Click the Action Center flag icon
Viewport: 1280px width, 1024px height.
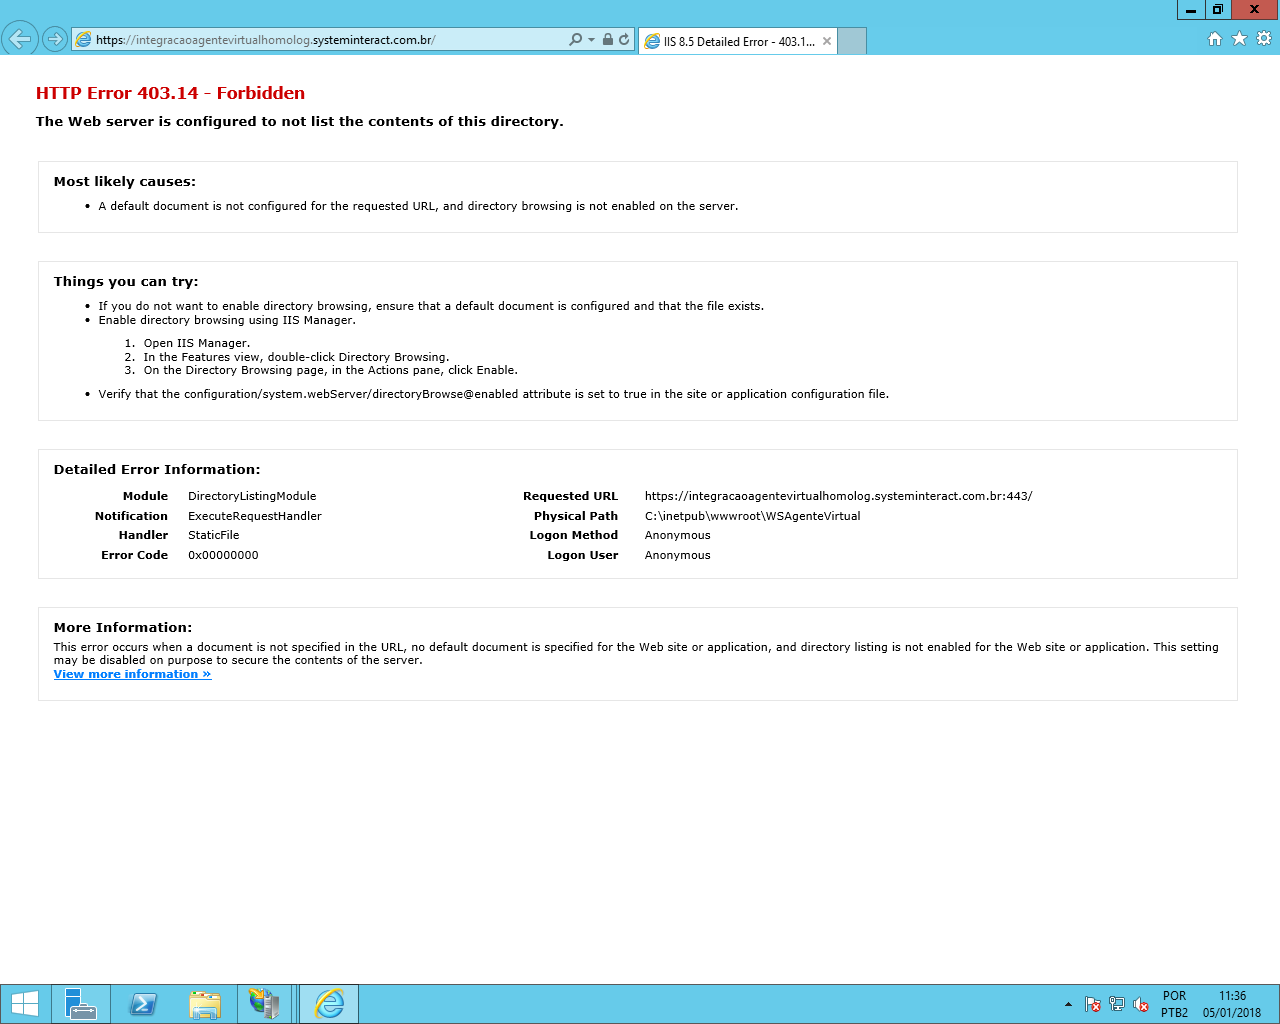click(x=1093, y=1004)
